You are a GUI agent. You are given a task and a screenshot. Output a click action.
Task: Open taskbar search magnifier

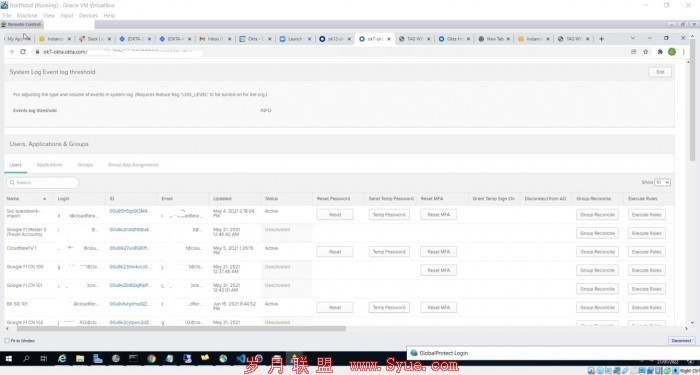(26, 358)
